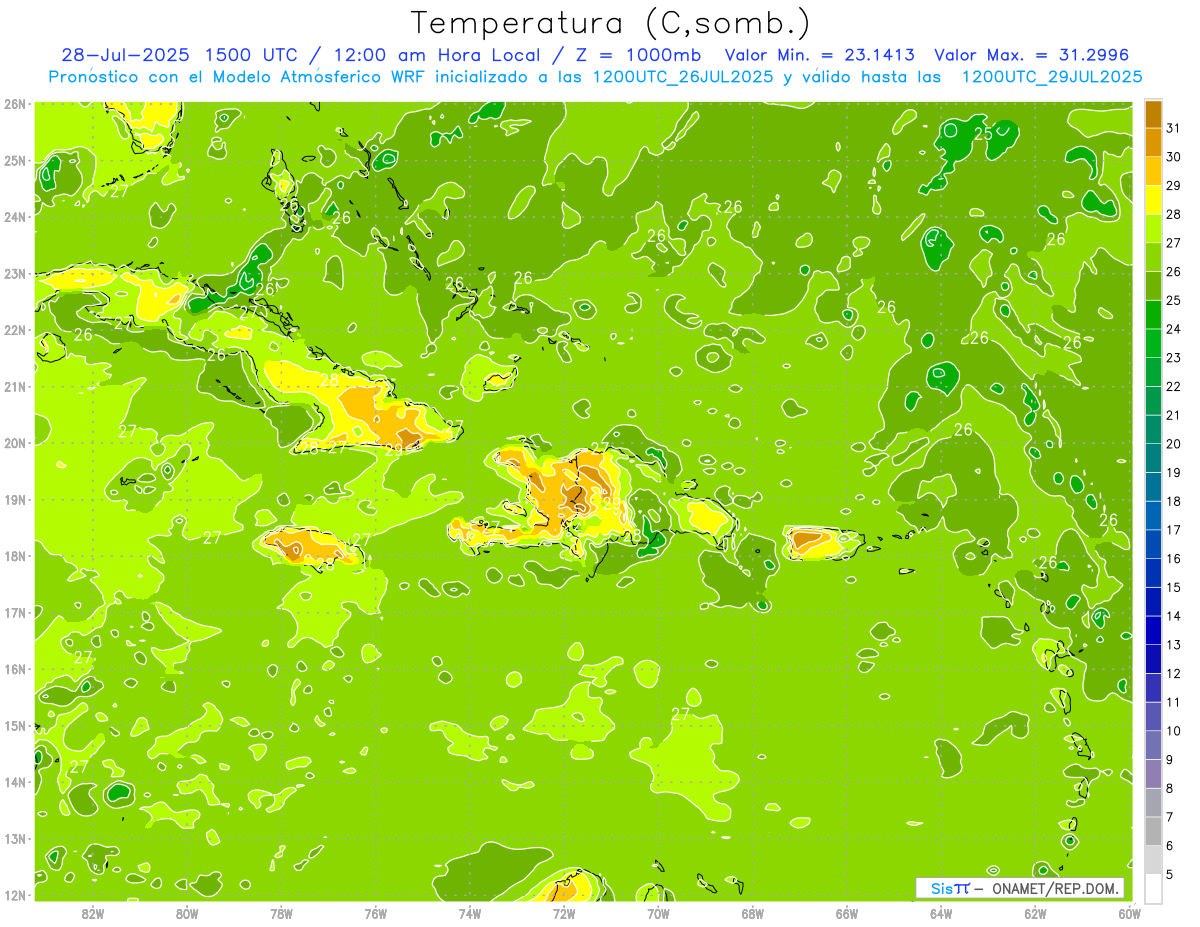Click longitude axis label "66W"

point(847,913)
